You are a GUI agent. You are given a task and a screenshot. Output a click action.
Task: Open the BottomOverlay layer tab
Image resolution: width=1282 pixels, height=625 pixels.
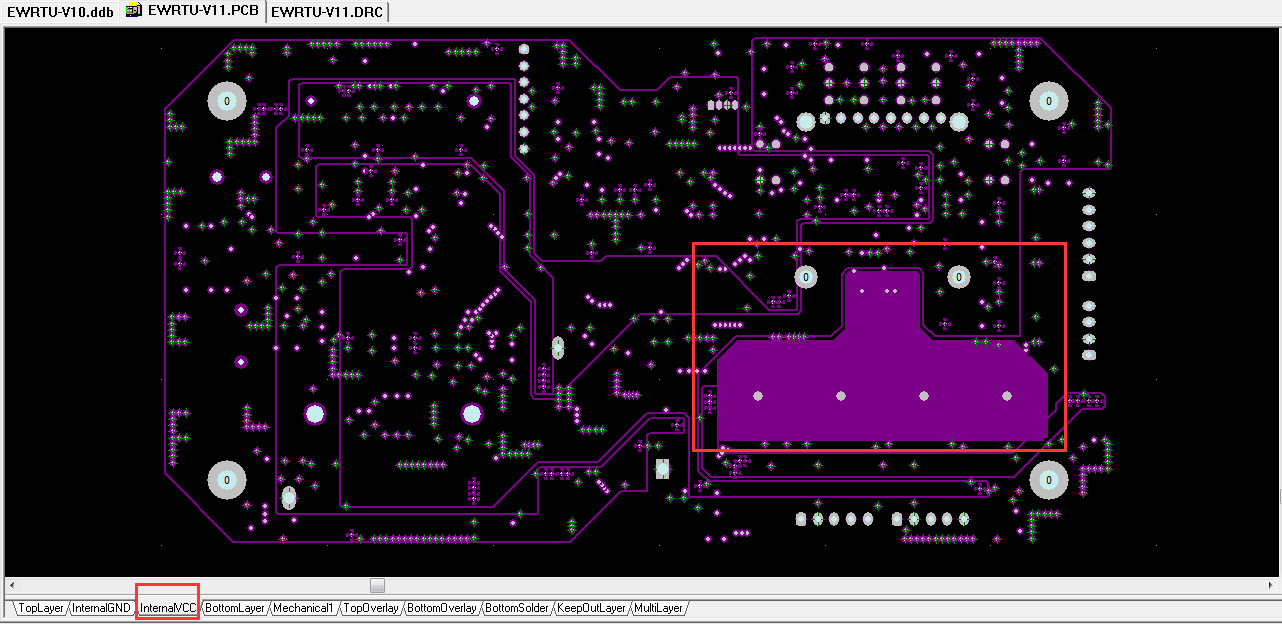[x=442, y=608]
